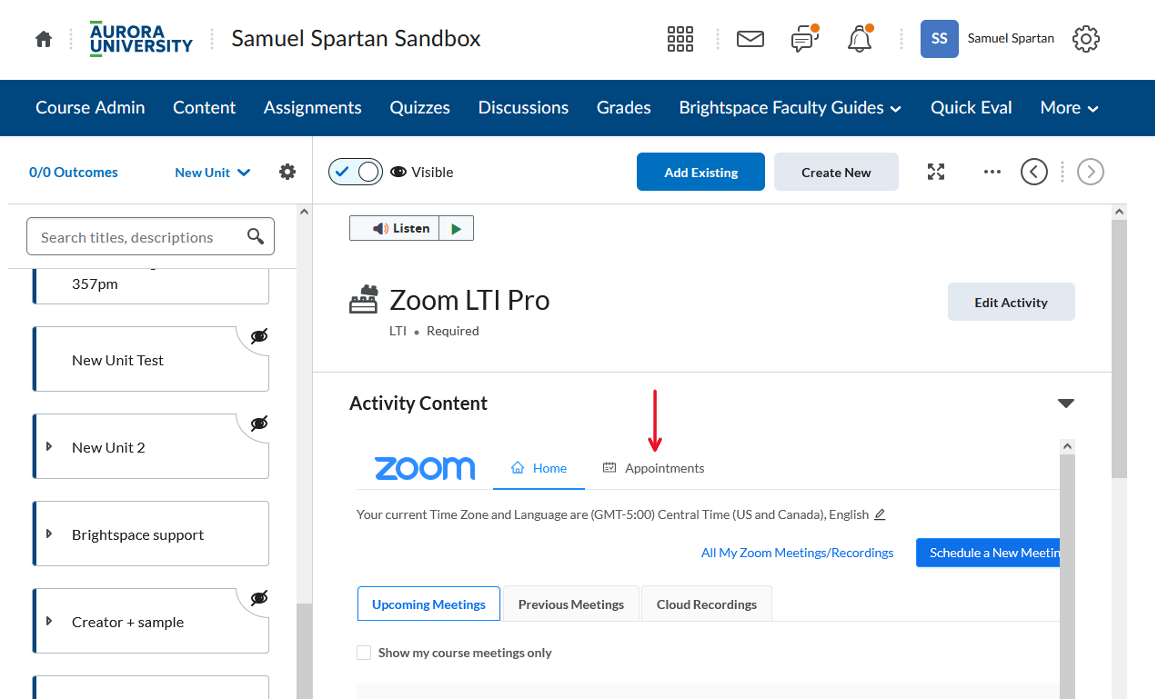Click the Listen speaker button
1155x699 pixels.
(395, 228)
